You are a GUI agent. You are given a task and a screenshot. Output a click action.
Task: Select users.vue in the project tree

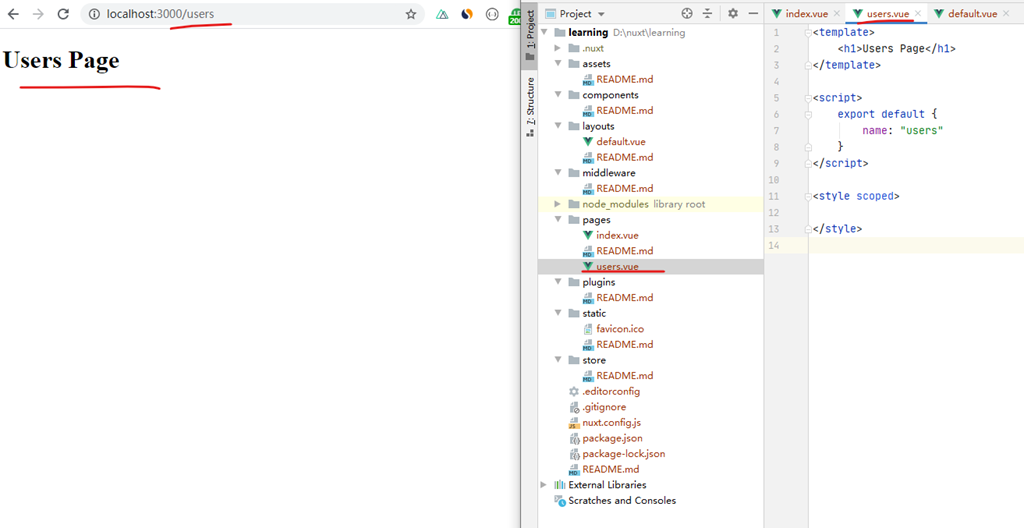tap(617, 267)
